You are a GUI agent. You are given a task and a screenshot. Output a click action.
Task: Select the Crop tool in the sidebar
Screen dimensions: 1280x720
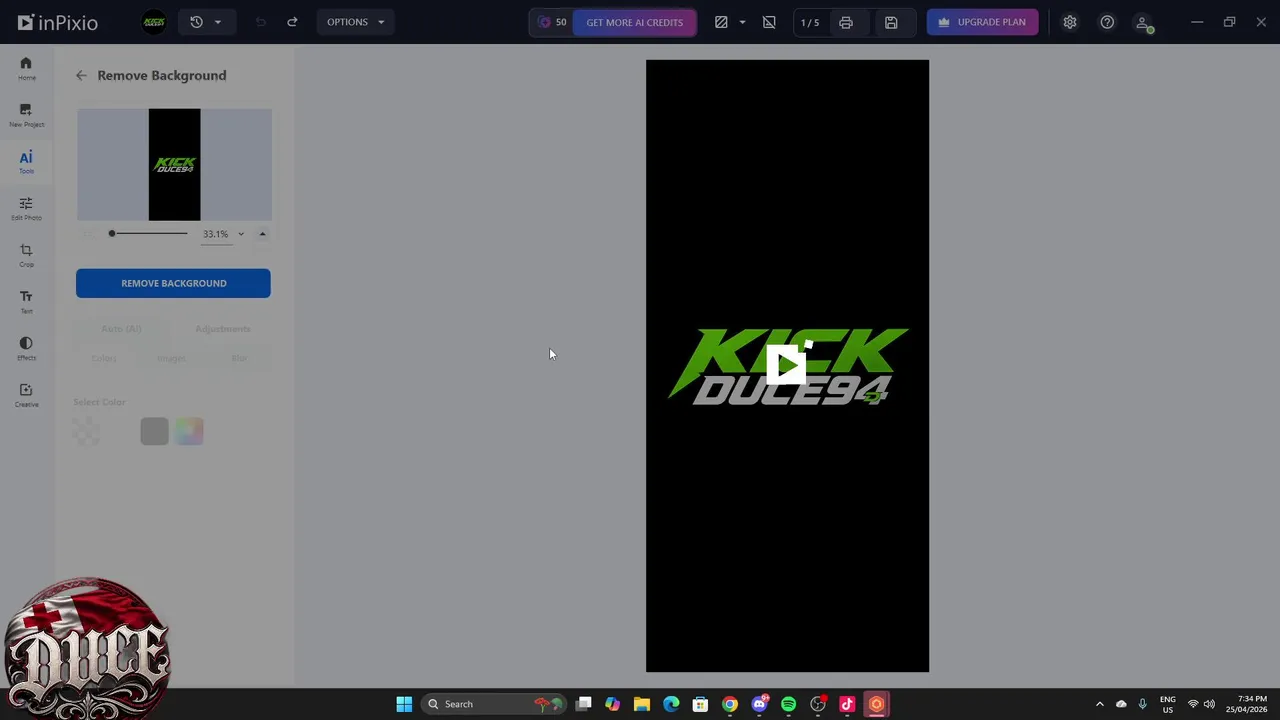26,255
